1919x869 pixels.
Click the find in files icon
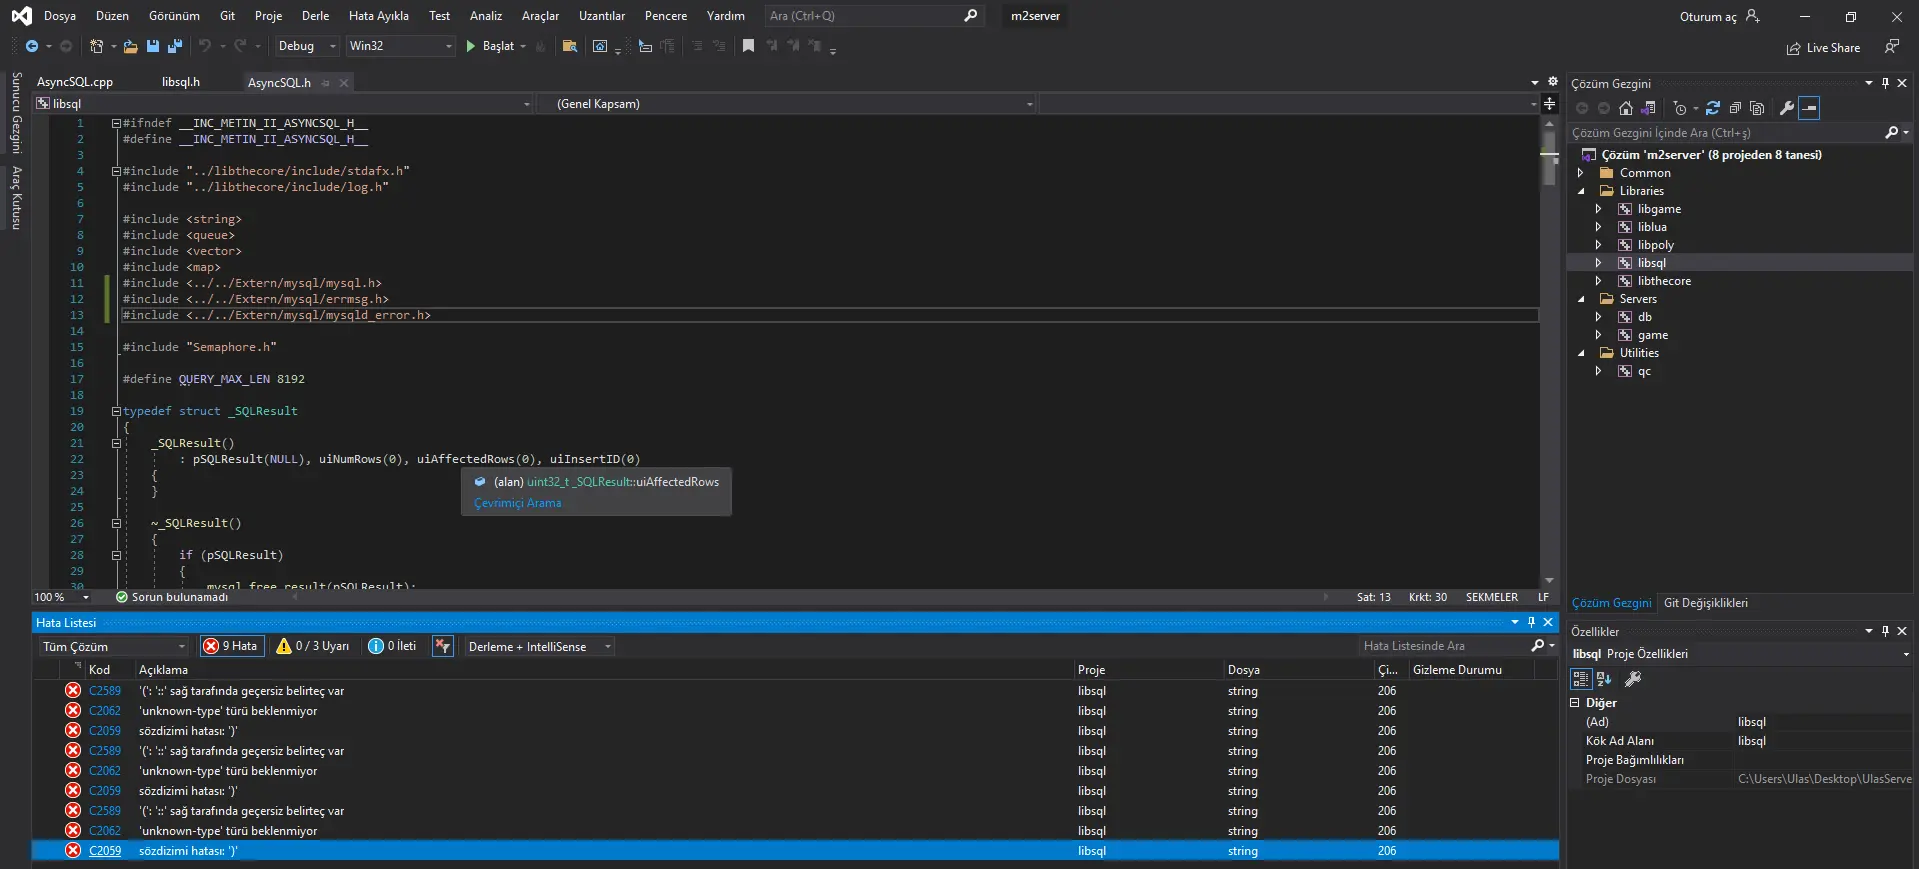[x=570, y=46]
